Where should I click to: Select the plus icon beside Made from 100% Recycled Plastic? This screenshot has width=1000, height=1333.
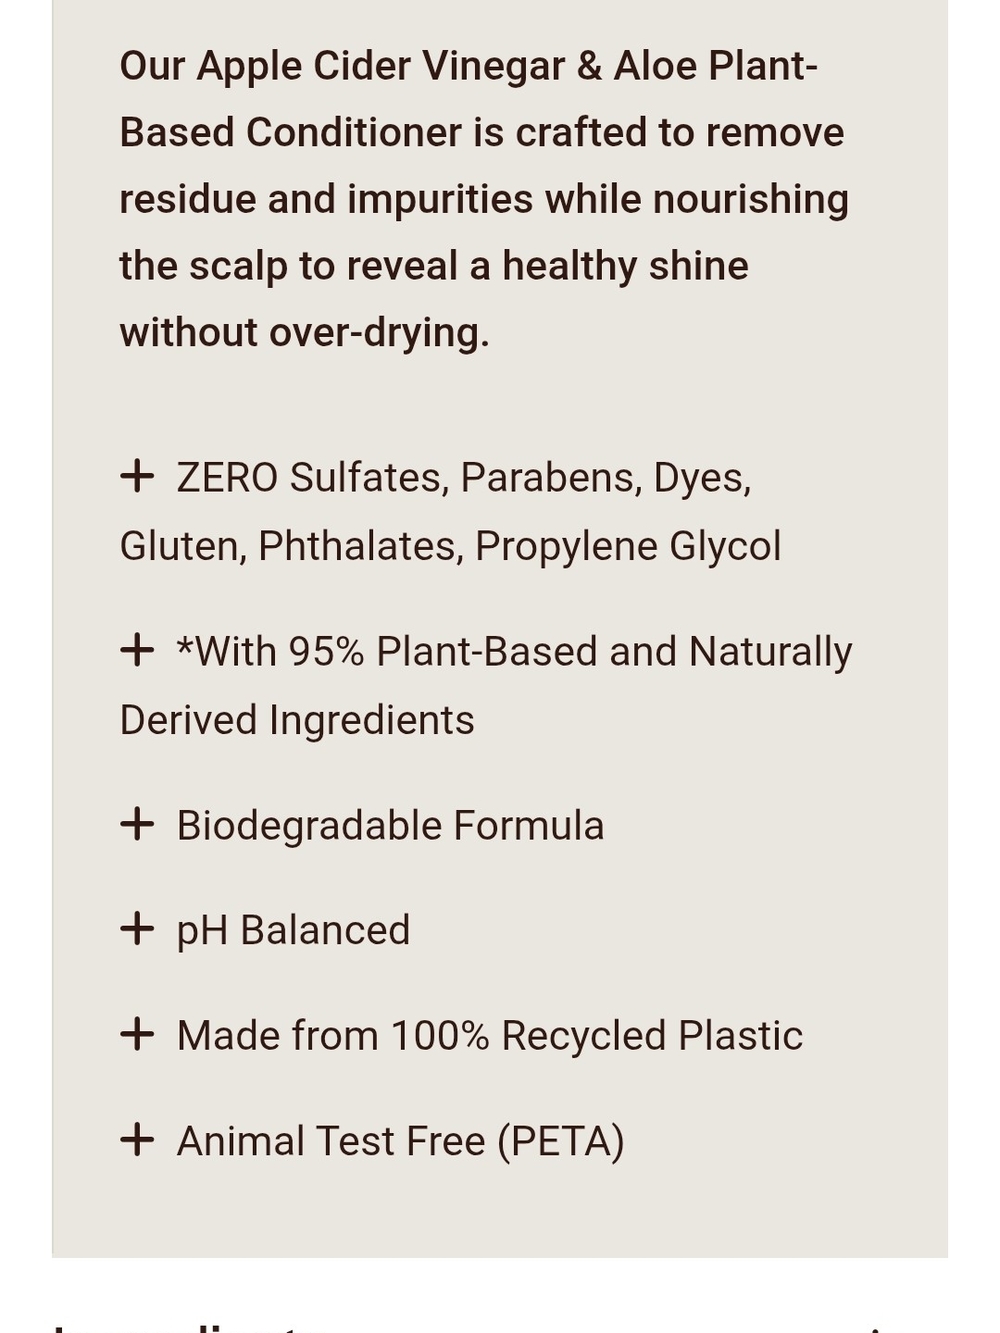click(x=137, y=1034)
